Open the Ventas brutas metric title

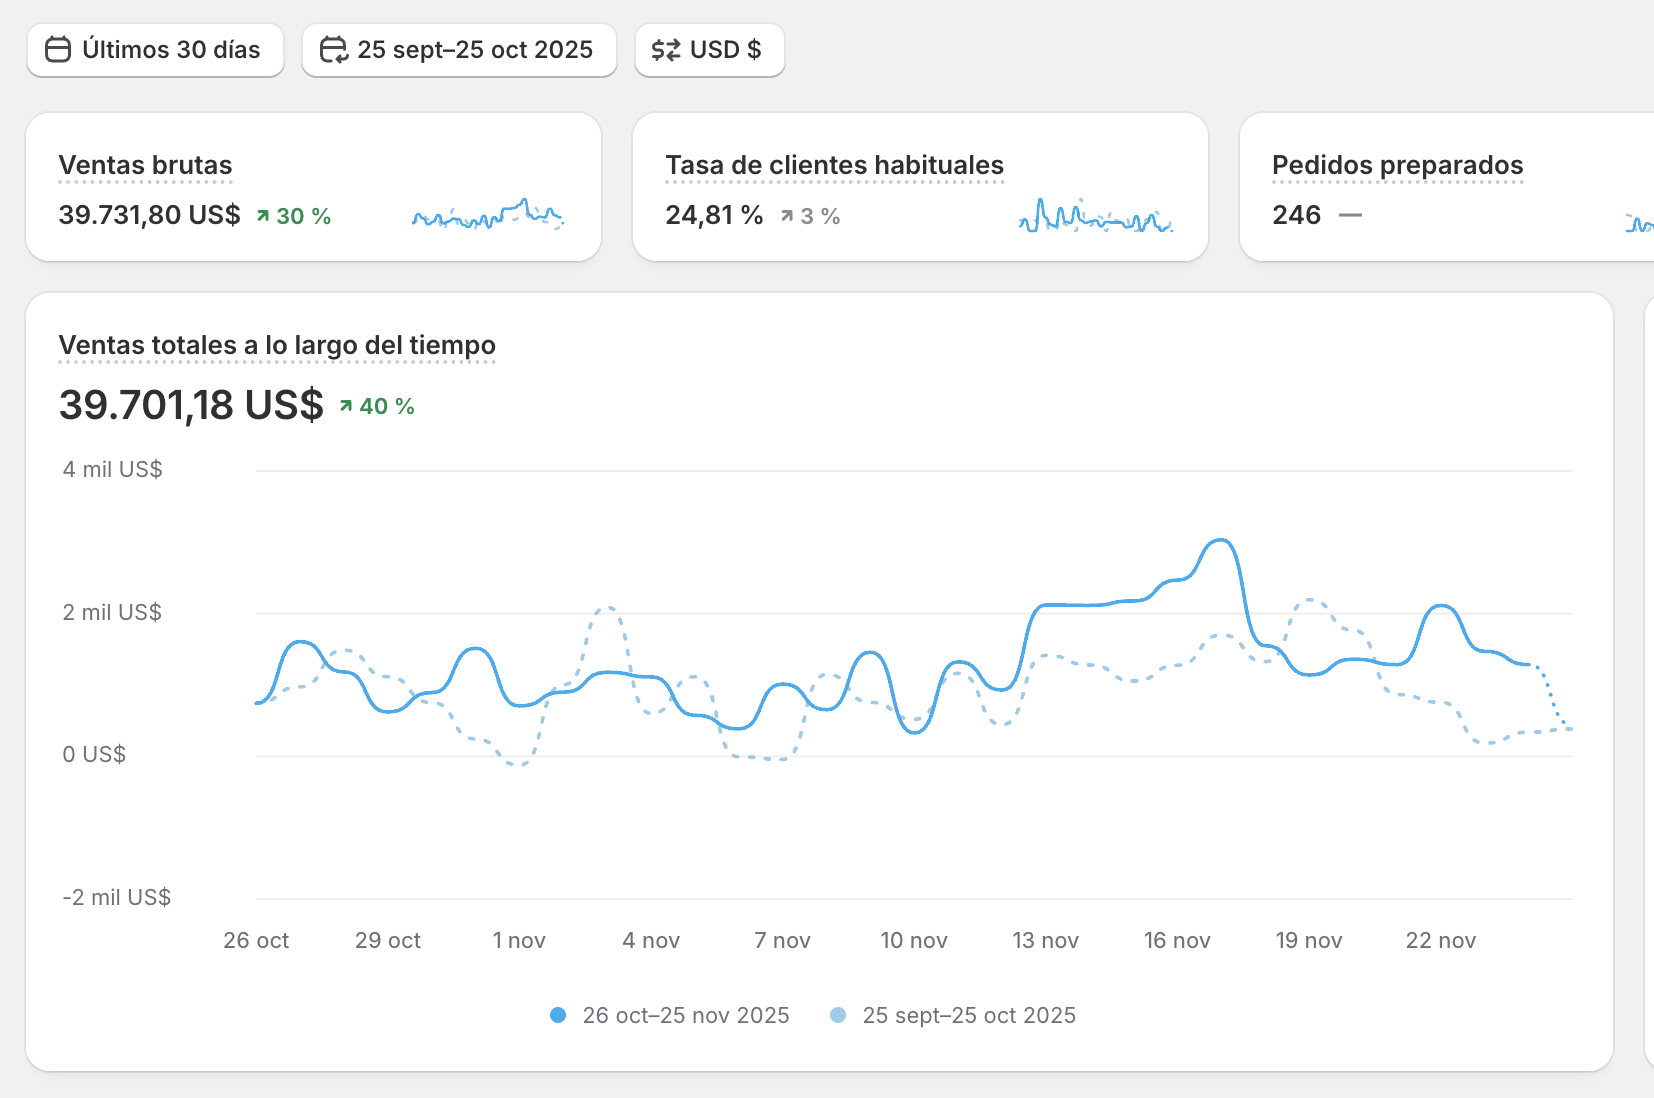[145, 165]
